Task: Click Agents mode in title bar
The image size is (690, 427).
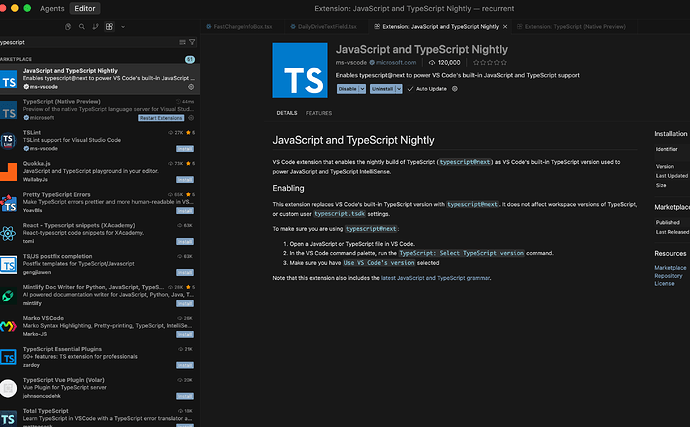Action: [52, 8]
